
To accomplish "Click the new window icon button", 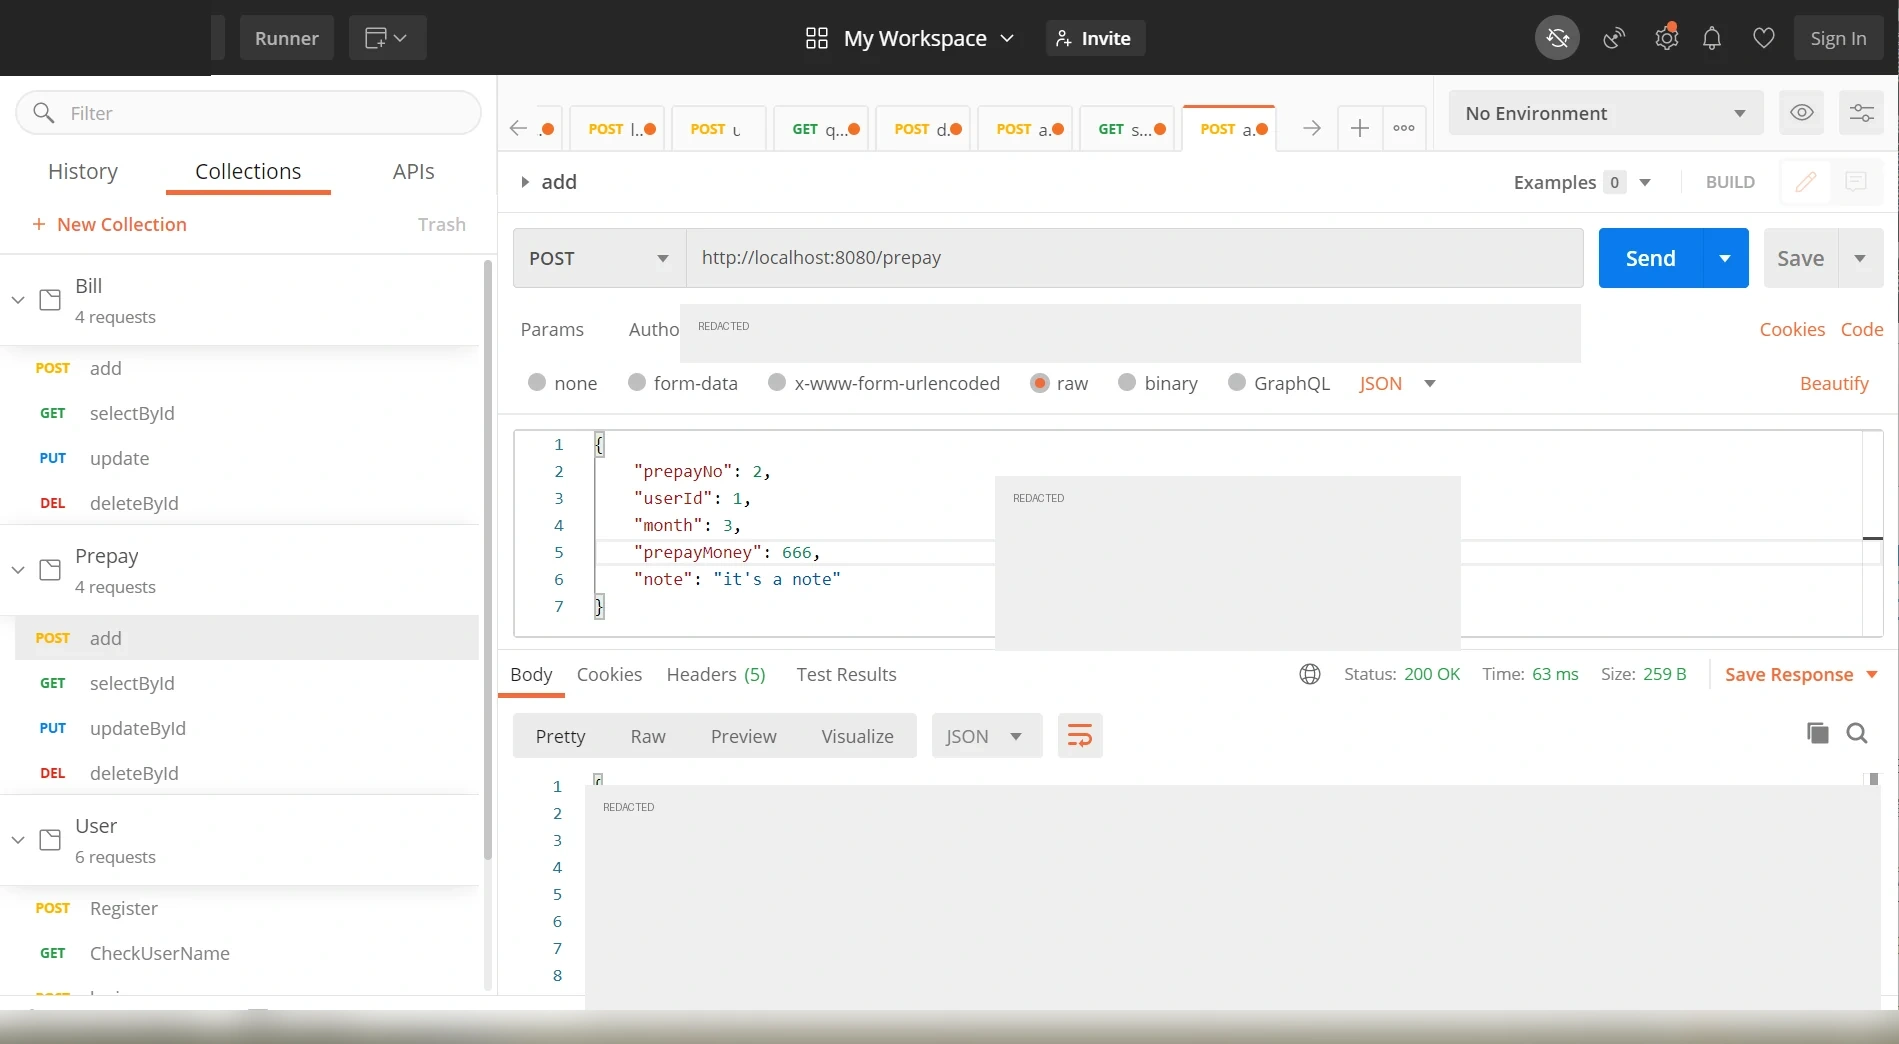I will tap(387, 38).
